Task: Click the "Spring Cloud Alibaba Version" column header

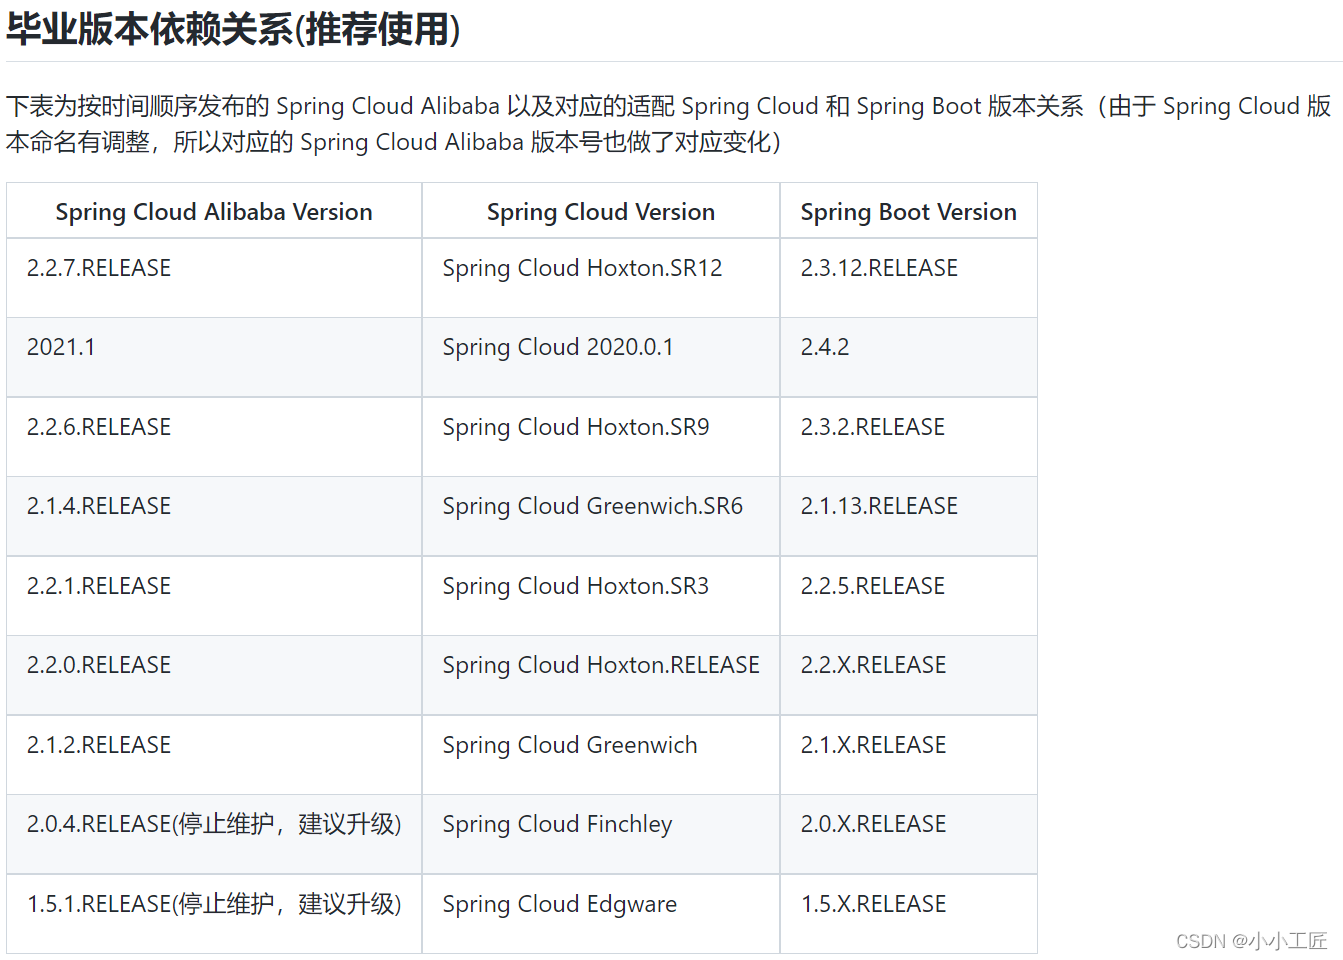Action: pos(214,211)
